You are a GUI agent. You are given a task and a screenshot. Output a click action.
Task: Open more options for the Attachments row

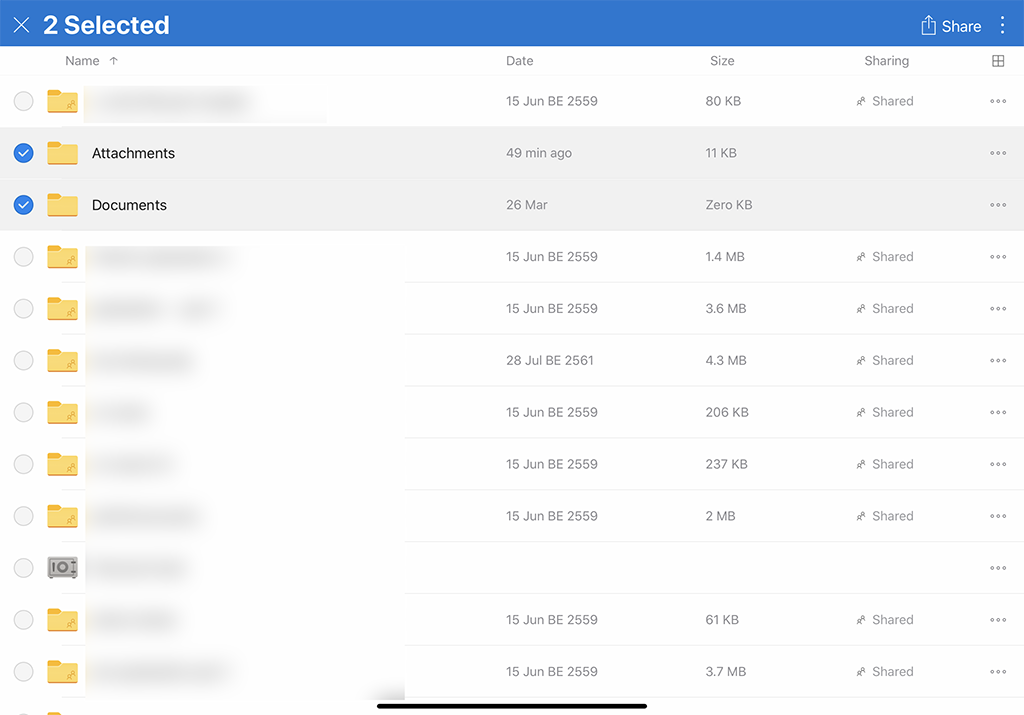pyautogui.click(x=997, y=153)
